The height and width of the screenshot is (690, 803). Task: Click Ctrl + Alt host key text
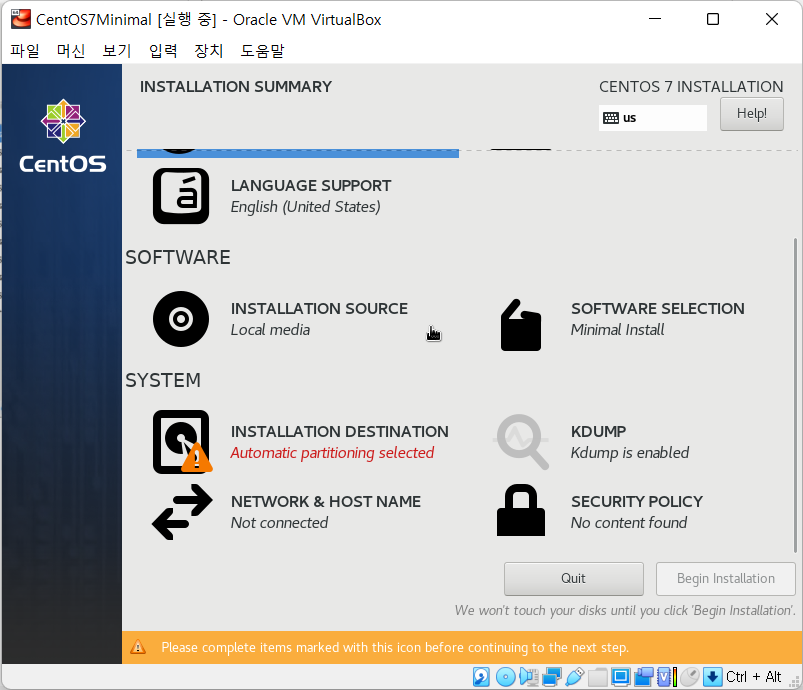(x=753, y=677)
